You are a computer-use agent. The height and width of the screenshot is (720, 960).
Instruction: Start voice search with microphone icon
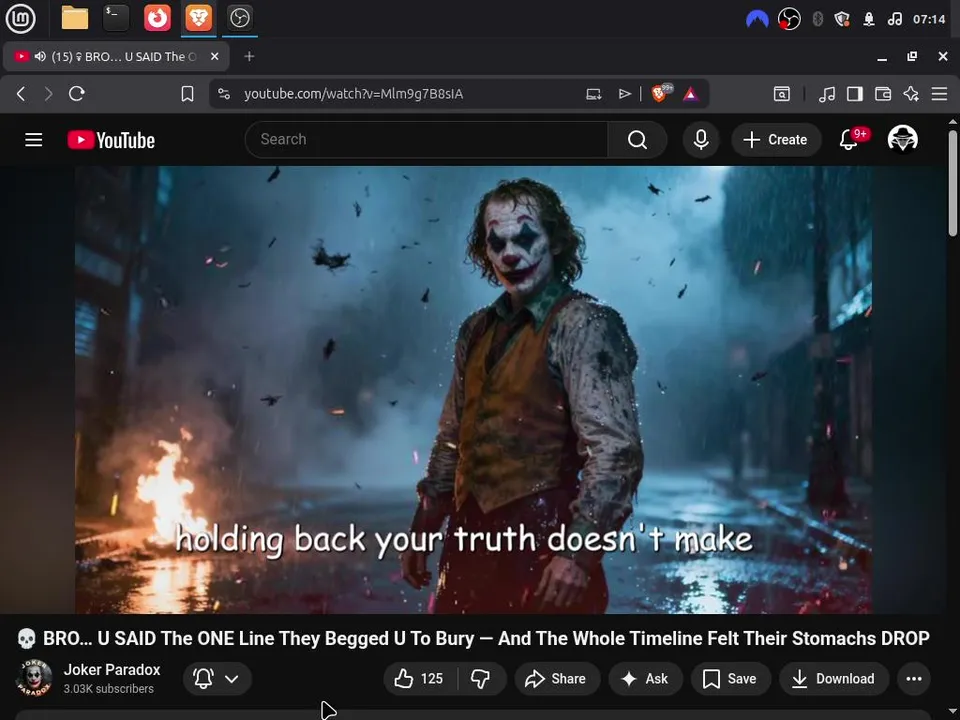[701, 140]
